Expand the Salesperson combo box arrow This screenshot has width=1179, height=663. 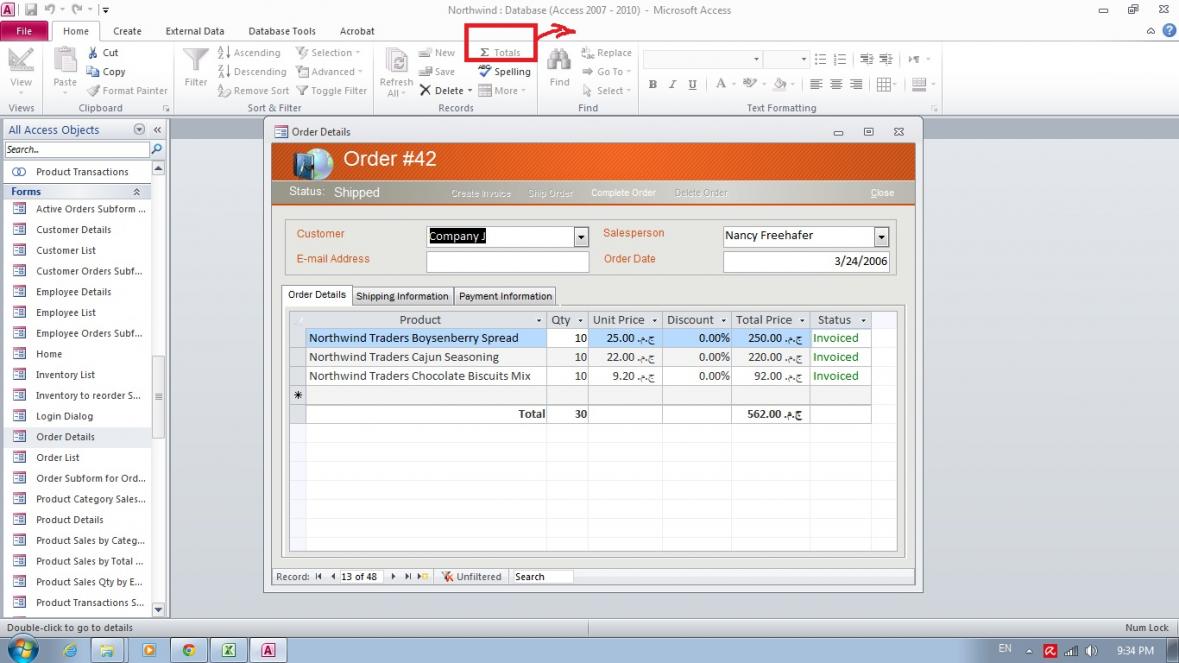881,237
